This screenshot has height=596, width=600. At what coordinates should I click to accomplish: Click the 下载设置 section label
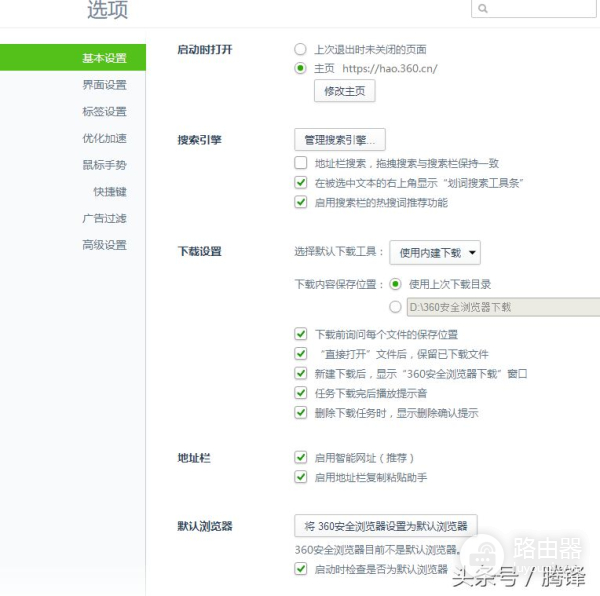pos(199,251)
